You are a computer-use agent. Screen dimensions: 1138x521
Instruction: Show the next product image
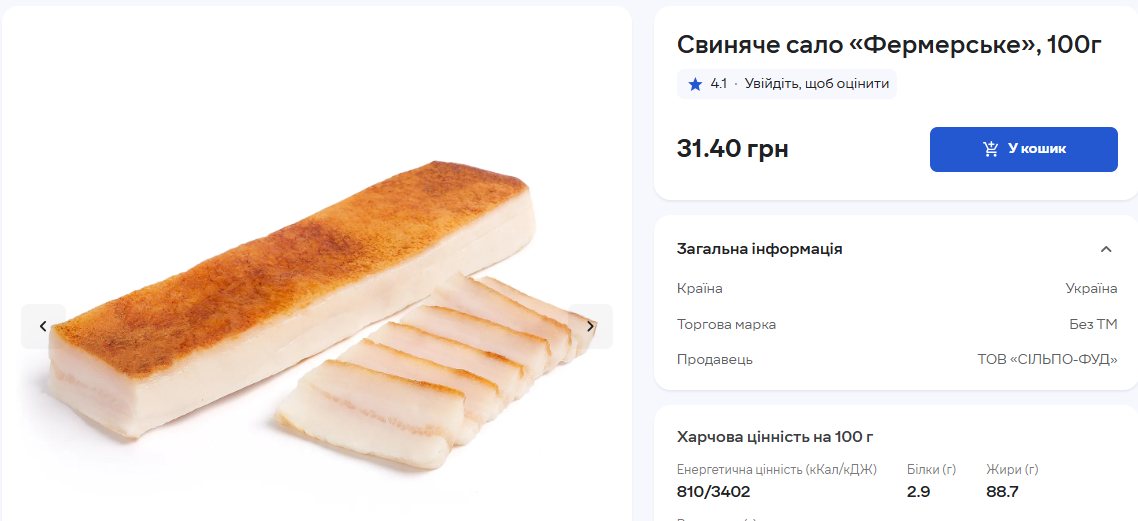coord(590,326)
